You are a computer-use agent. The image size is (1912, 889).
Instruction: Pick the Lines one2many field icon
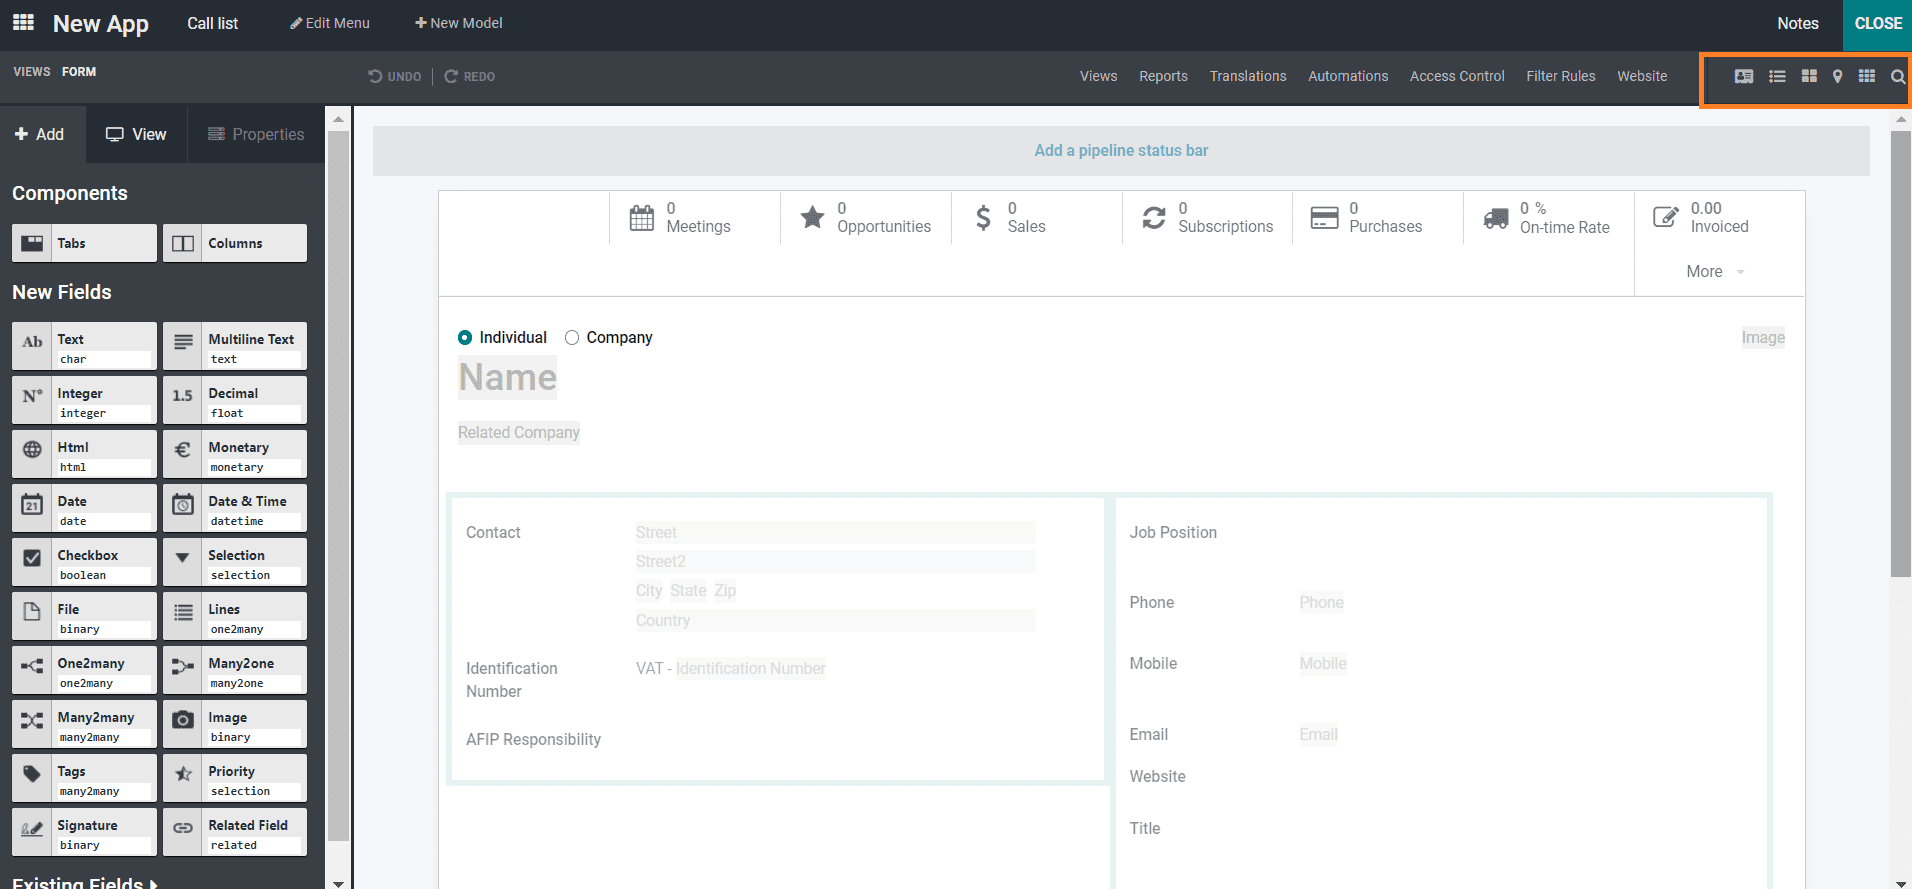coord(183,612)
